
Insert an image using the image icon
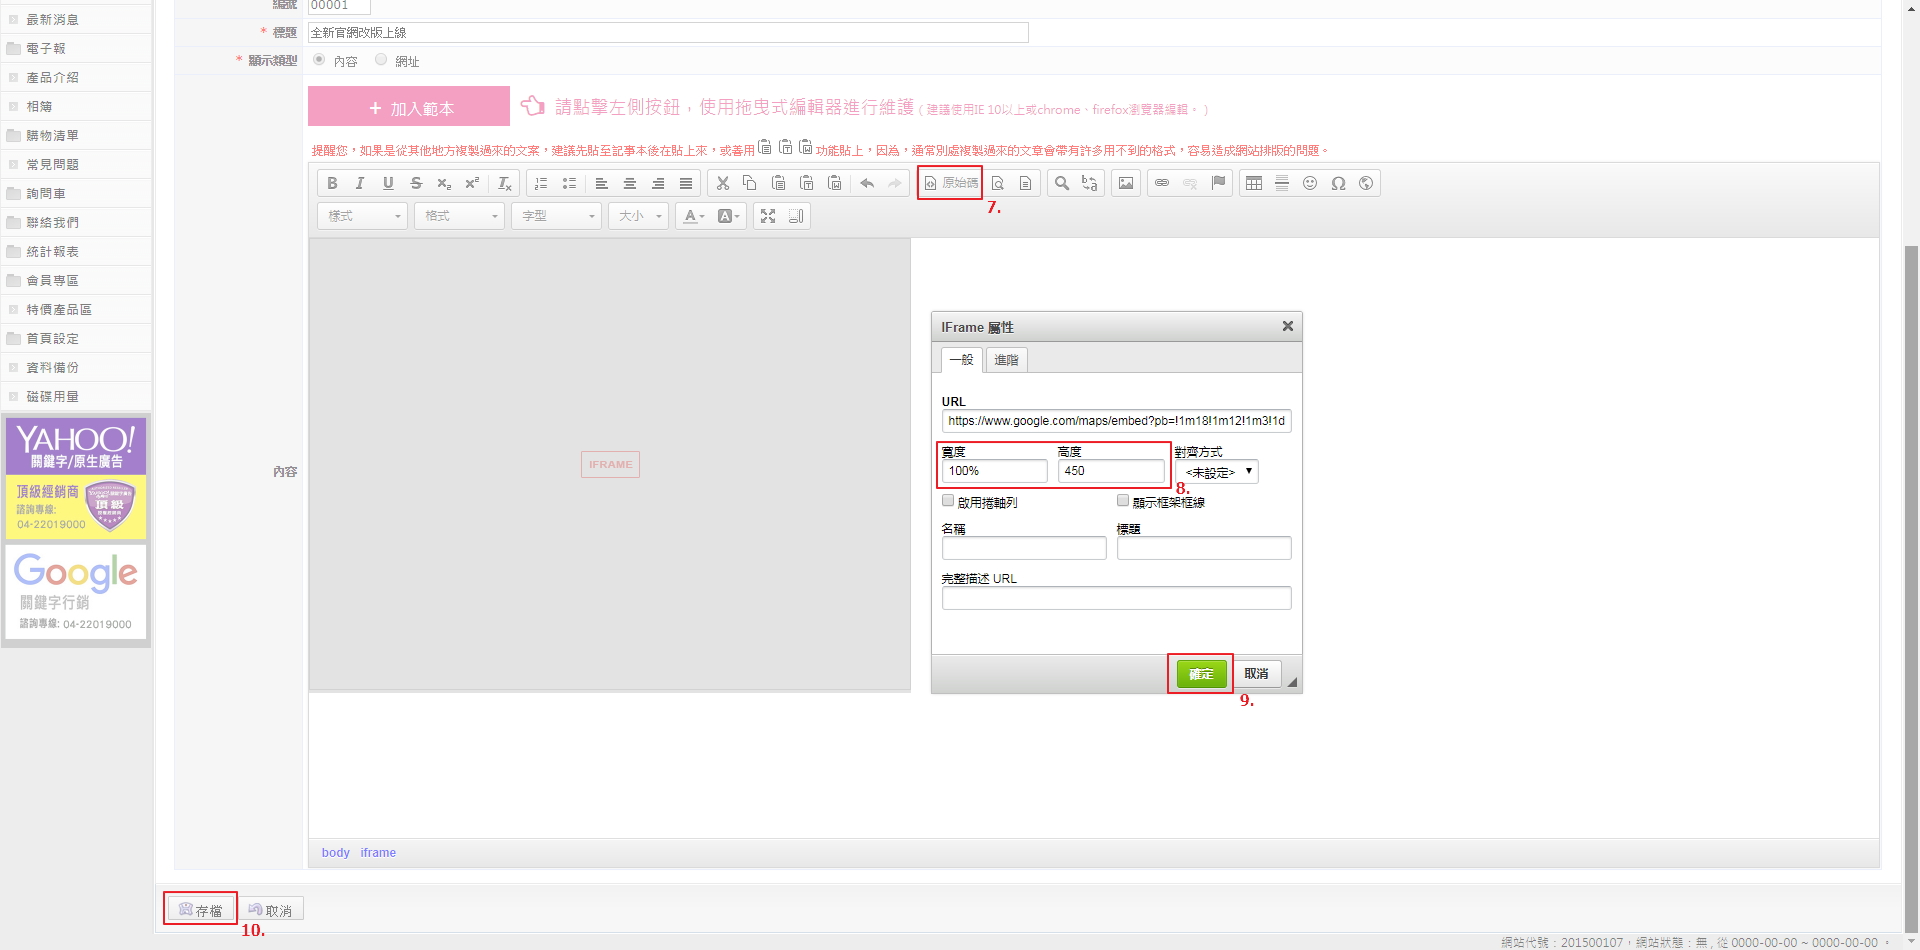point(1126,183)
